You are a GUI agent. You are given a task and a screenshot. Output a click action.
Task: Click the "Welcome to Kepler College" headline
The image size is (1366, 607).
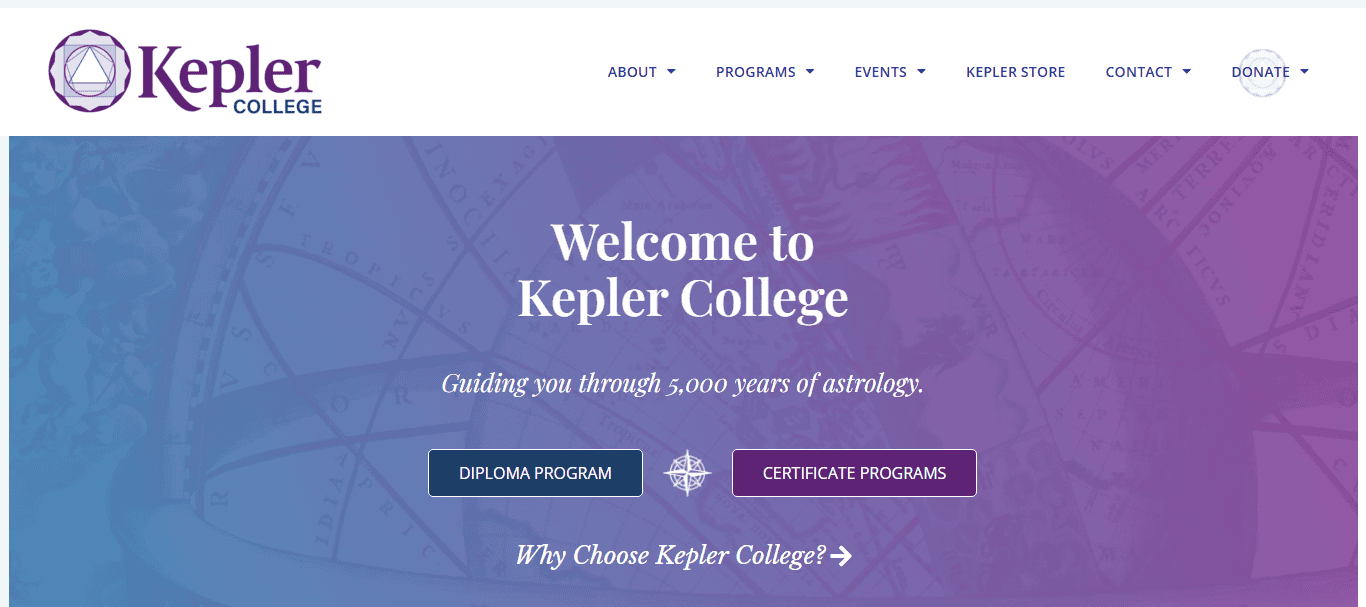[682, 270]
